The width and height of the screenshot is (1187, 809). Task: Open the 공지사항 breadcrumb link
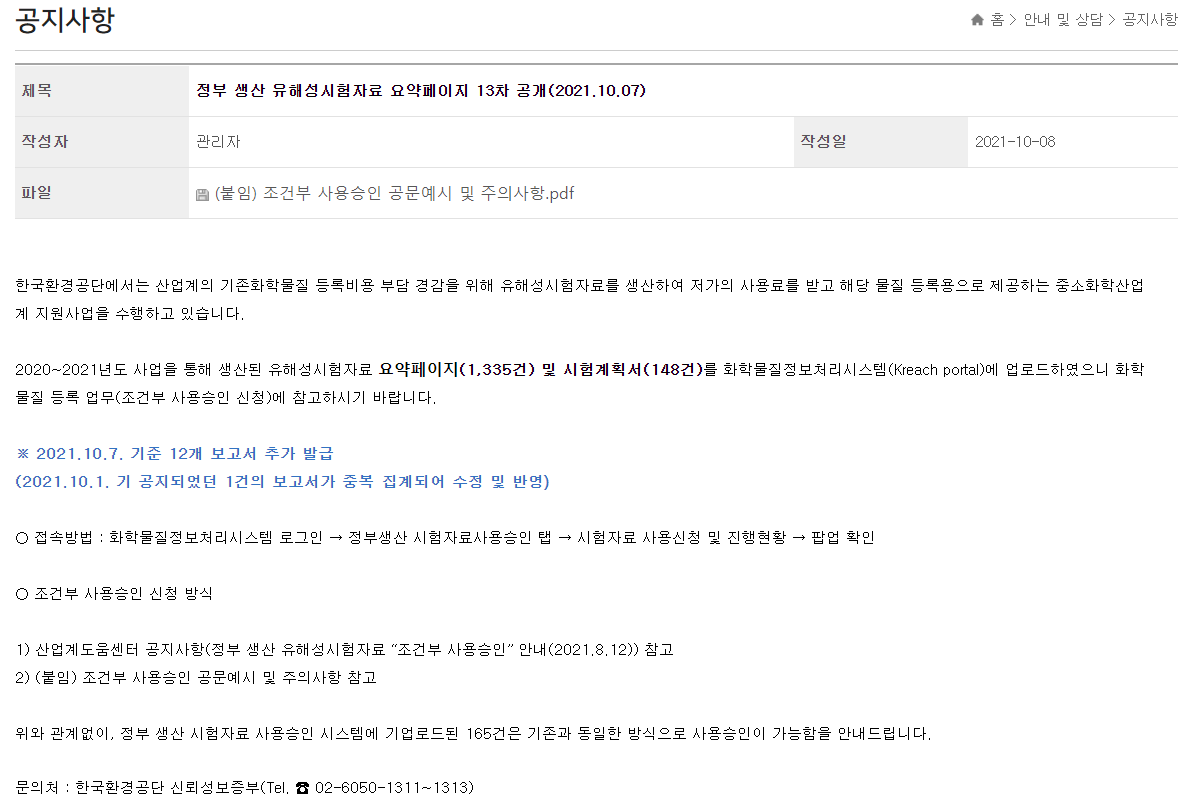pos(1149,20)
